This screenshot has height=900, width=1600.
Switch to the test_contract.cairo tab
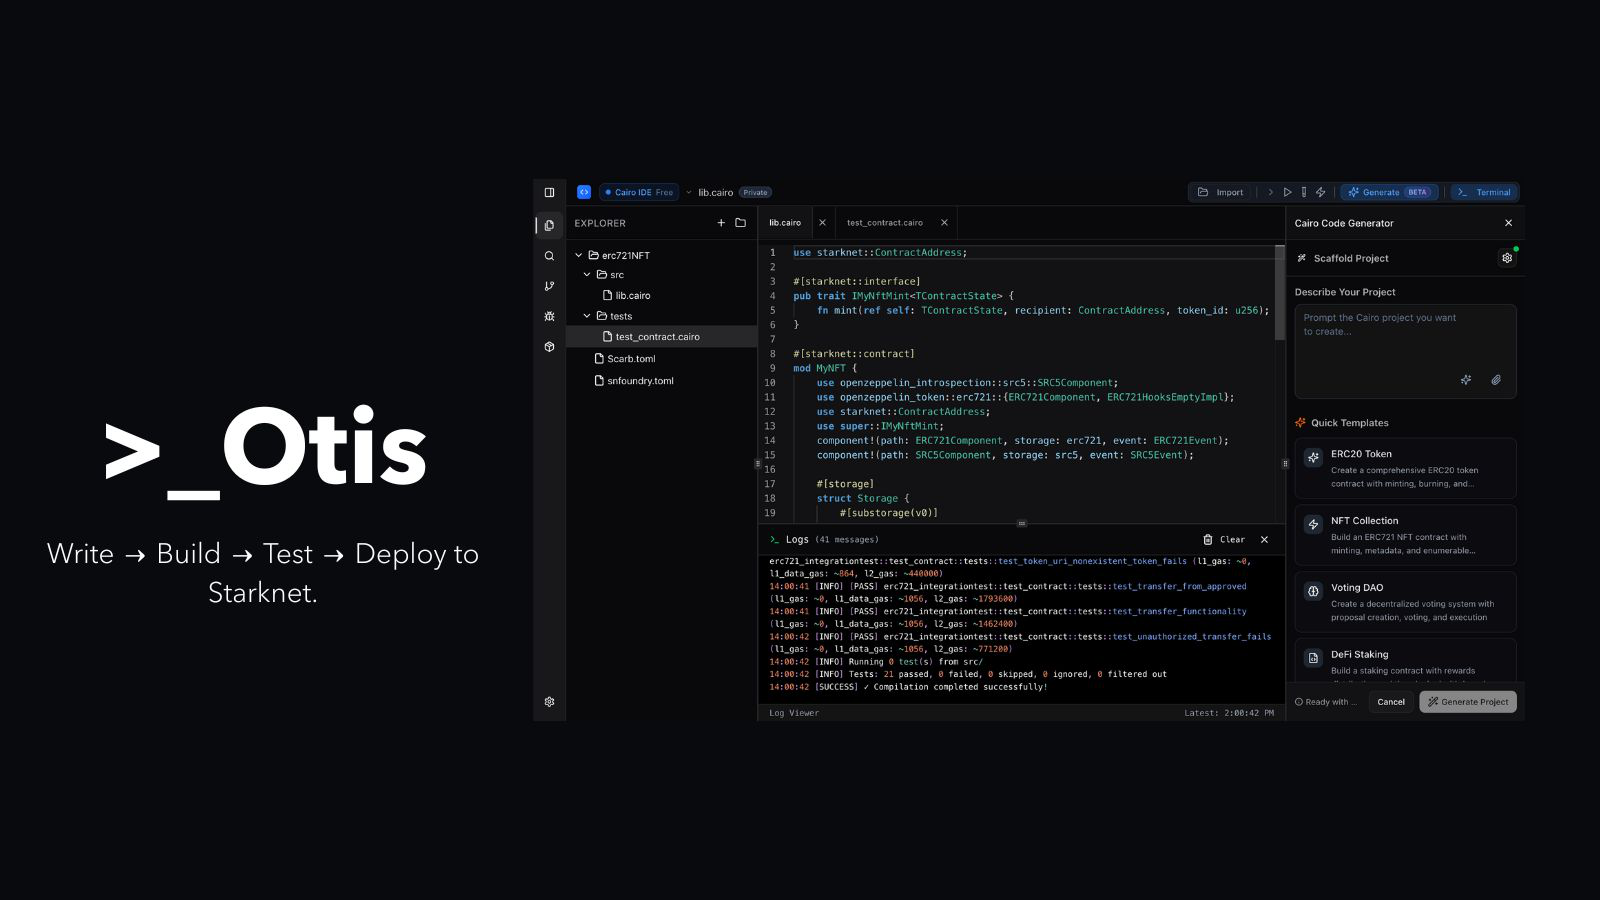884,222
